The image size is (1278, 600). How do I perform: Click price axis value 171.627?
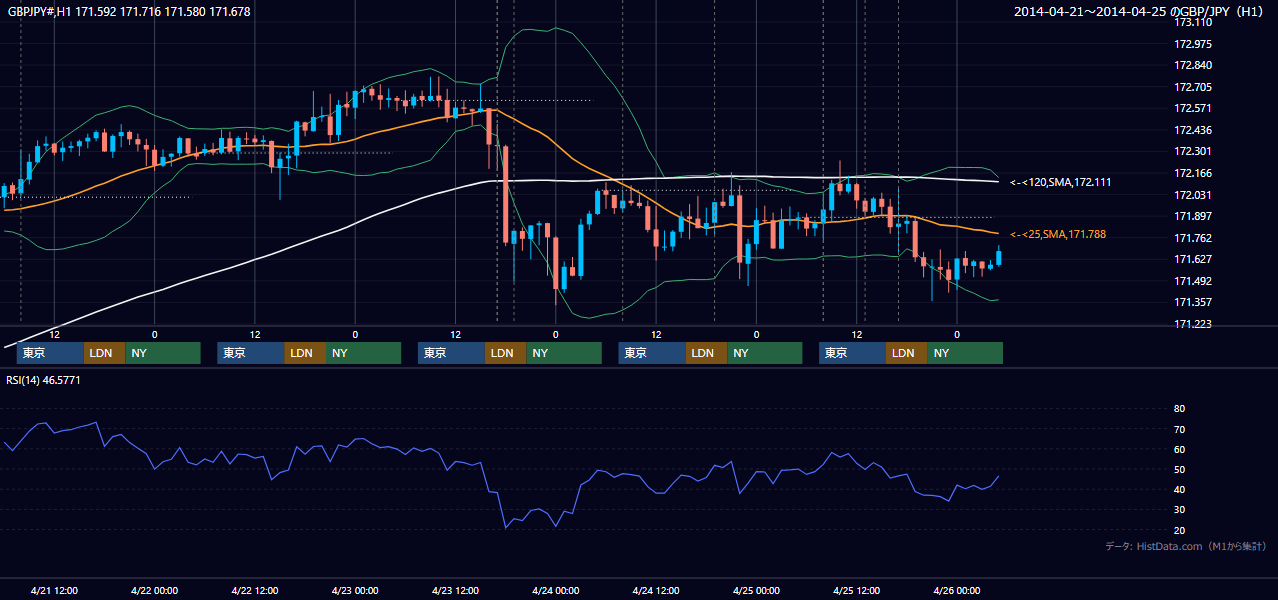1193,259
